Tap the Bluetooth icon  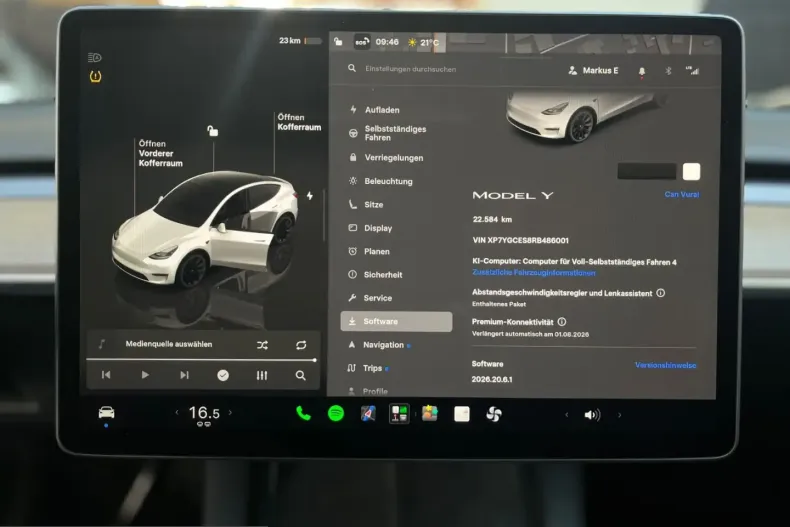pyautogui.click(x=668, y=71)
